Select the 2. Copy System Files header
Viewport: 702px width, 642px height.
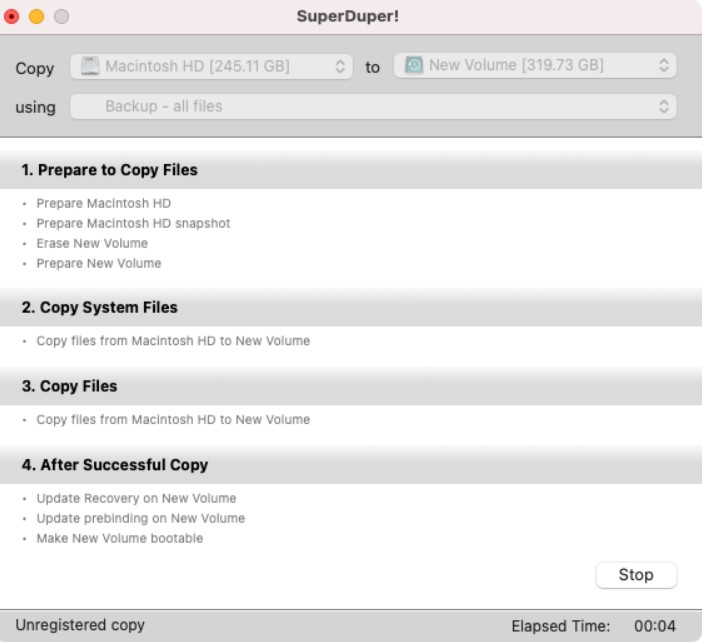351,308
